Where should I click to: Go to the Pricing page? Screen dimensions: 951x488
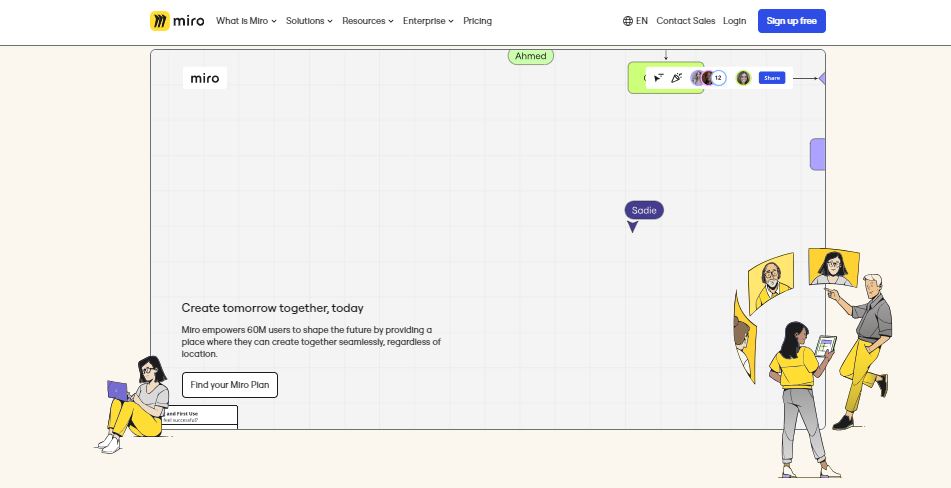(477, 21)
